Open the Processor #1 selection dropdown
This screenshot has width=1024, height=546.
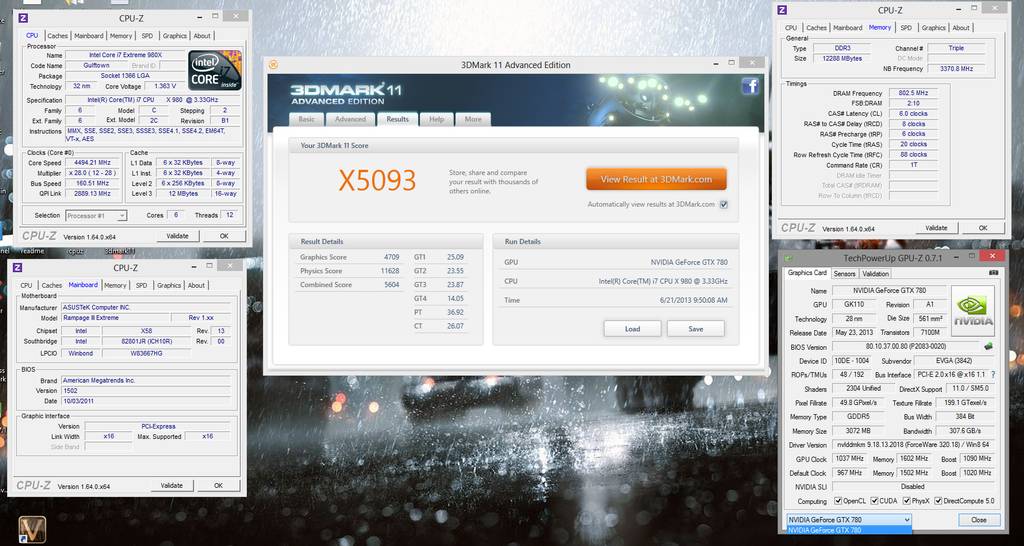pos(96,215)
